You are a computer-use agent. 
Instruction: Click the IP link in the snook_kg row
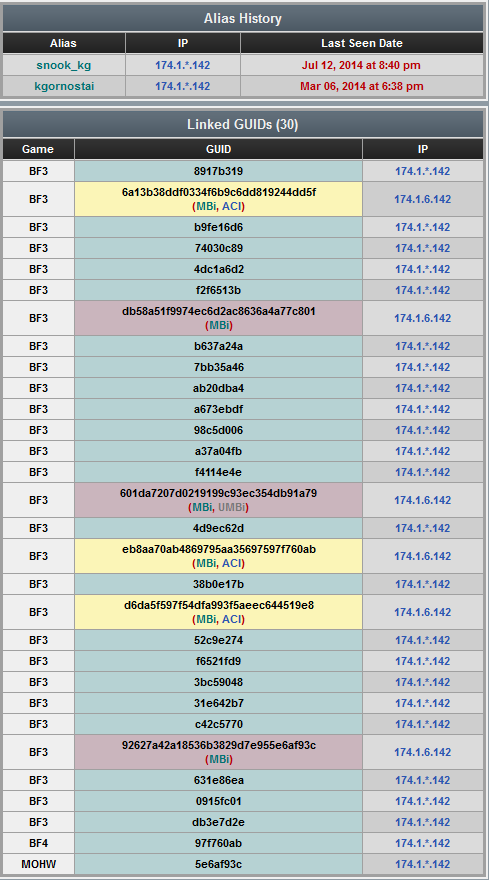pyautogui.click(x=182, y=65)
